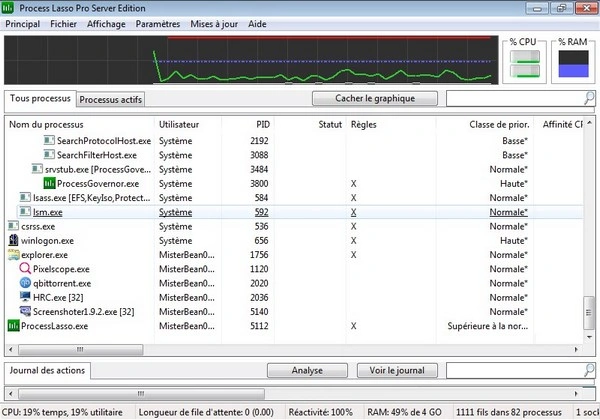This screenshot has width=600, height=420.
Task: Click the % RAM usage meter
Action: coord(574,66)
